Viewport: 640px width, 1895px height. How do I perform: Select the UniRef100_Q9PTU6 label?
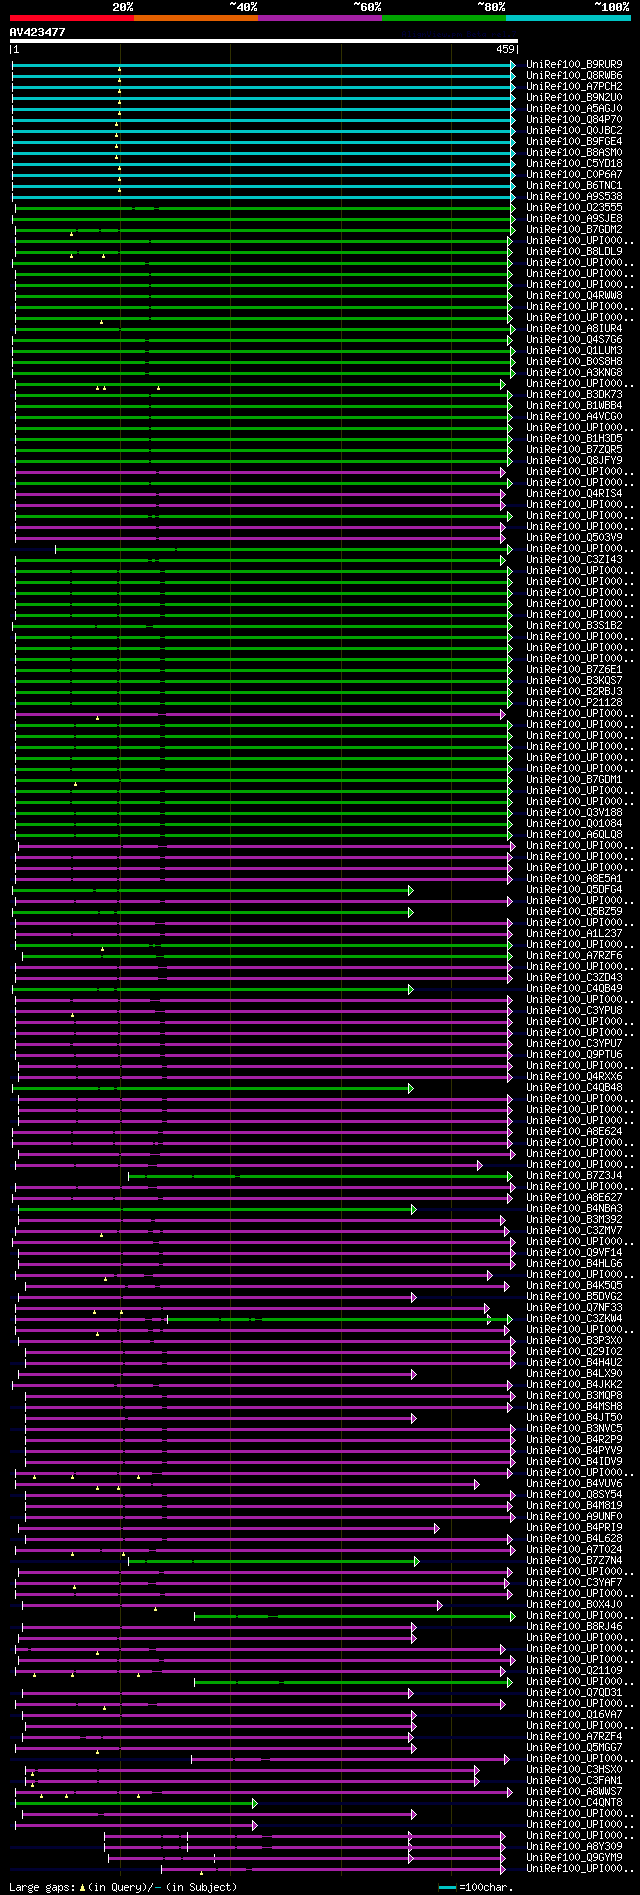tap(574, 1055)
